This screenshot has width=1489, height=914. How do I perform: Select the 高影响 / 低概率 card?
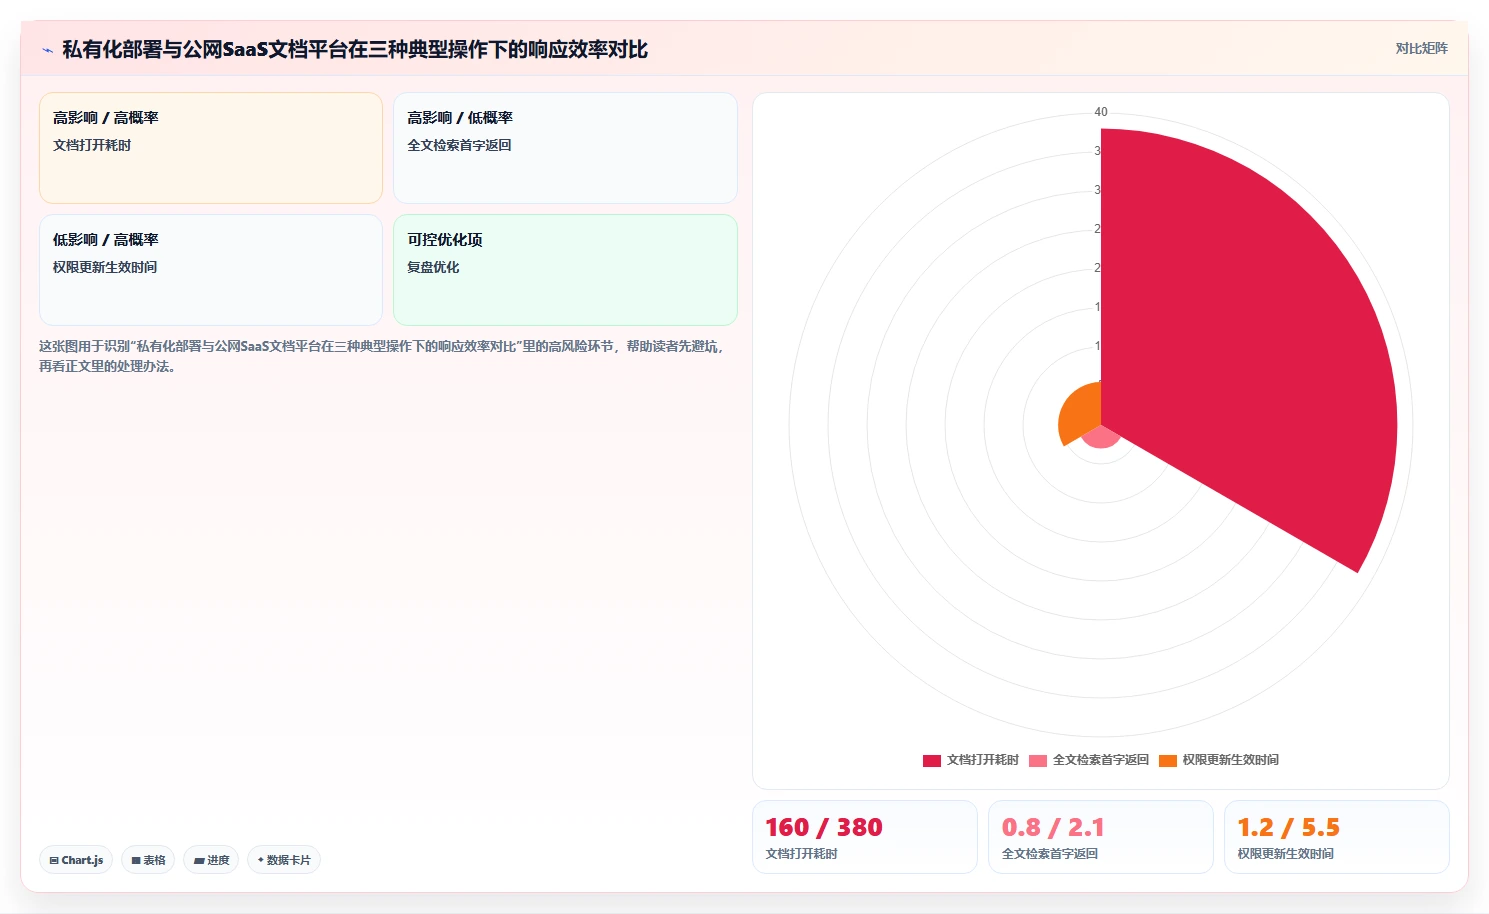click(565, 148)
